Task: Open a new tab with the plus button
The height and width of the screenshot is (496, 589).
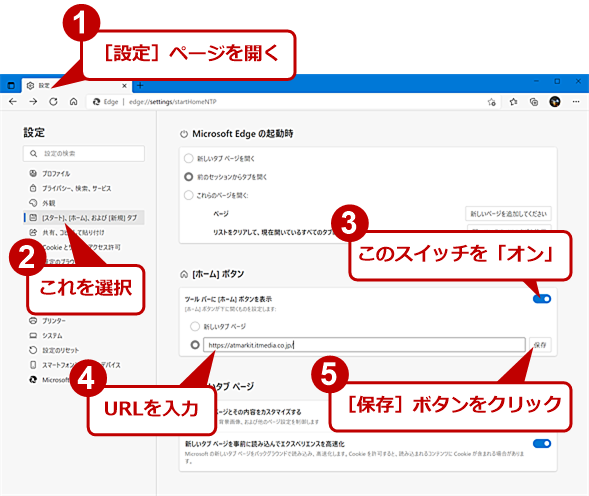Action: tap(140, 86)
